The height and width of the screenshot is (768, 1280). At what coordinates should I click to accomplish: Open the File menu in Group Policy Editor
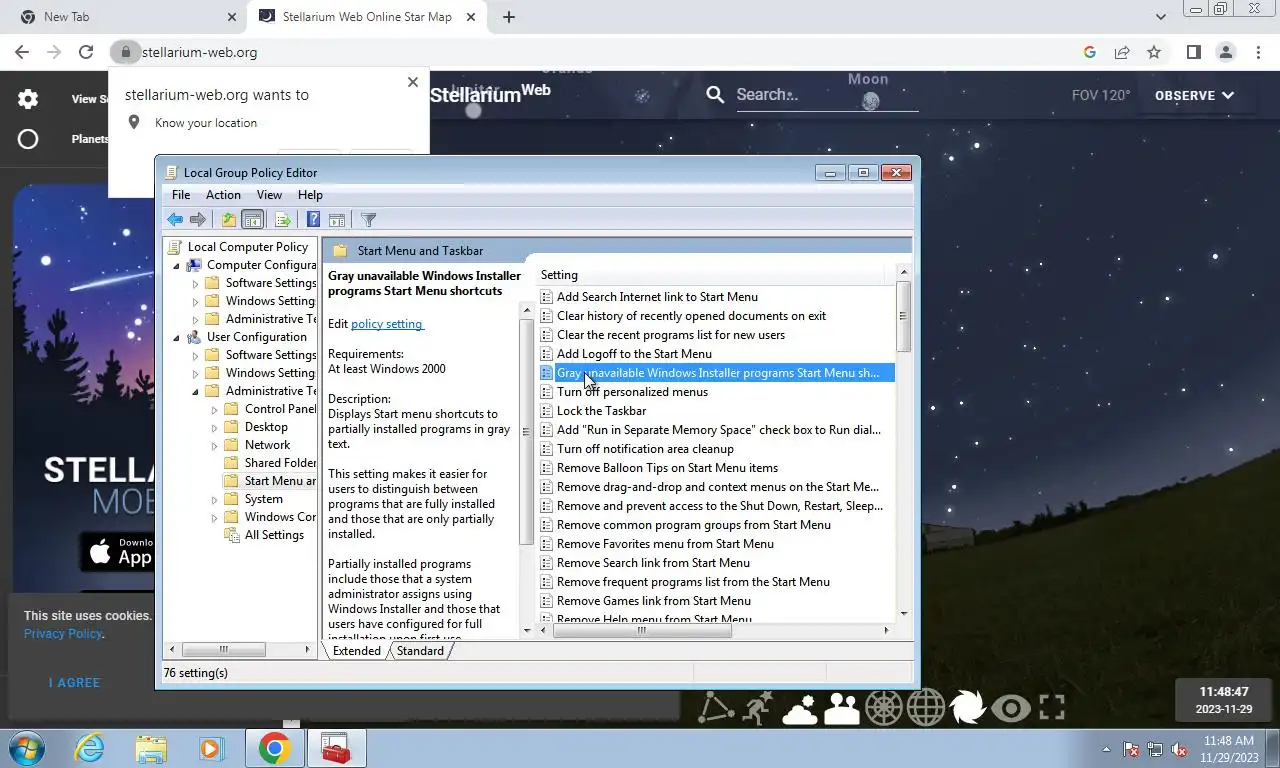point(181,195)
